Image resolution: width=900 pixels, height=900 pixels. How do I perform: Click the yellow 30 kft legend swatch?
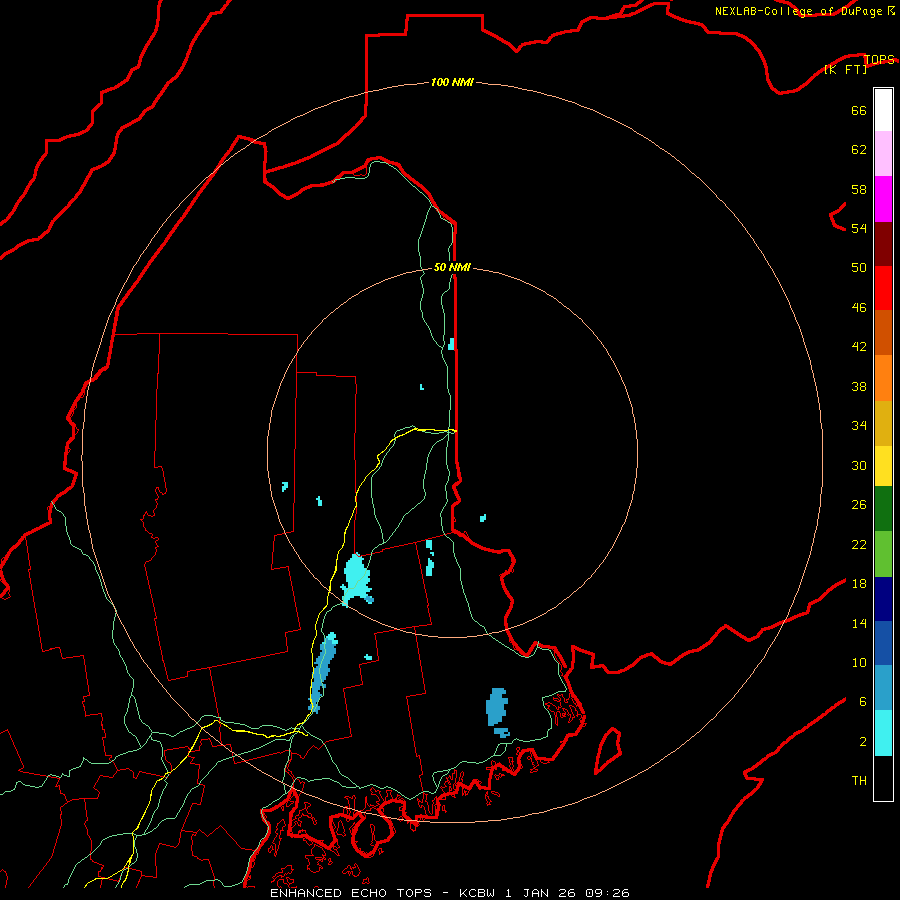[883, 466]
